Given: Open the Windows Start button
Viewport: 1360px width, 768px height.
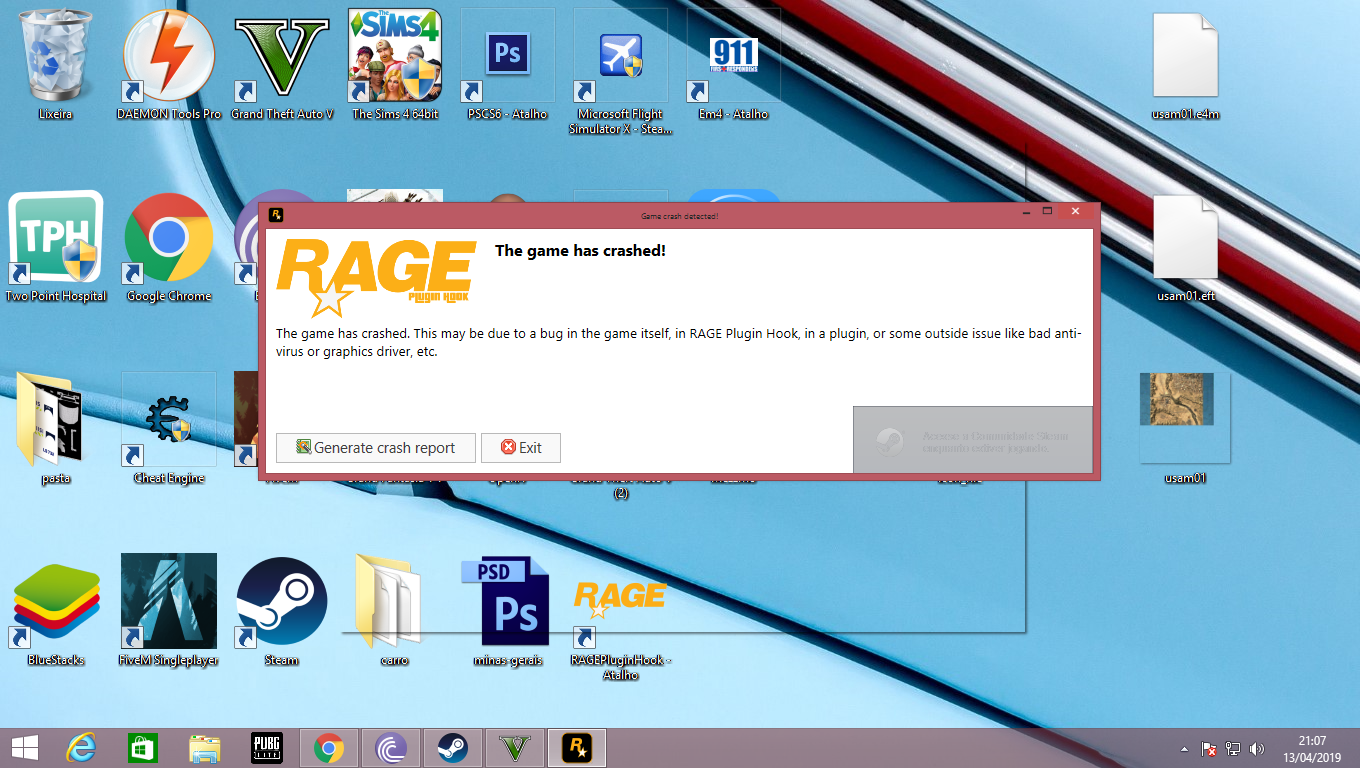Looking at the screenshot, I should 24,748.
